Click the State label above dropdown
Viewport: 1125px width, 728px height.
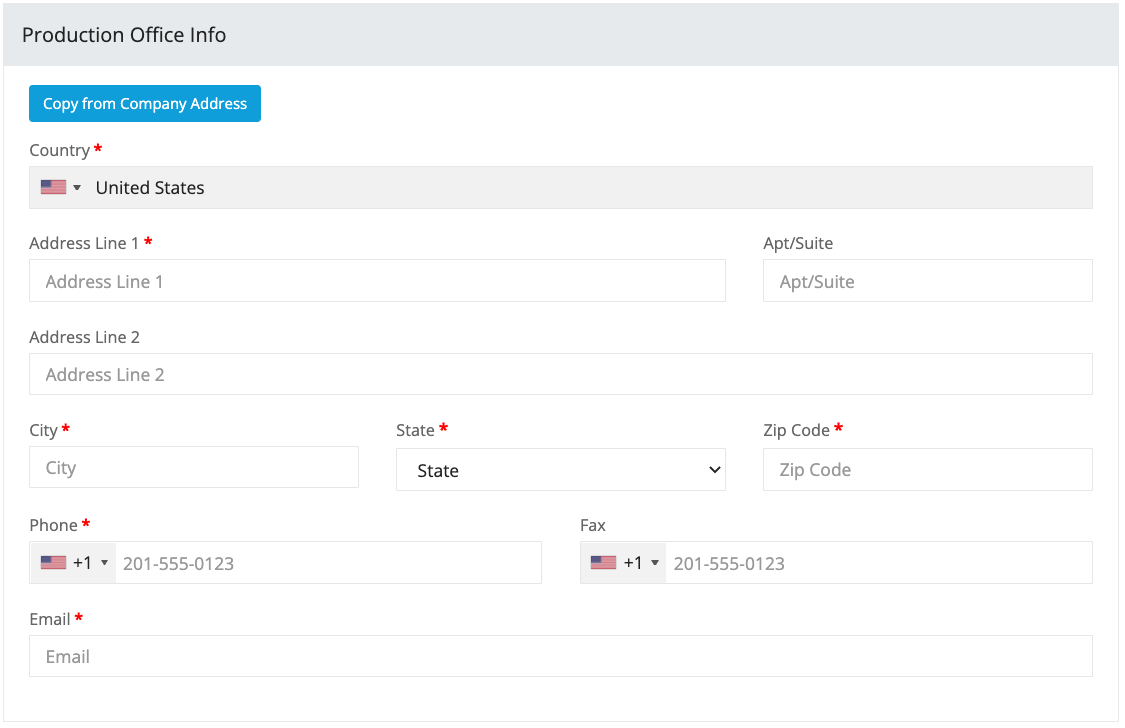pos(415,430)
